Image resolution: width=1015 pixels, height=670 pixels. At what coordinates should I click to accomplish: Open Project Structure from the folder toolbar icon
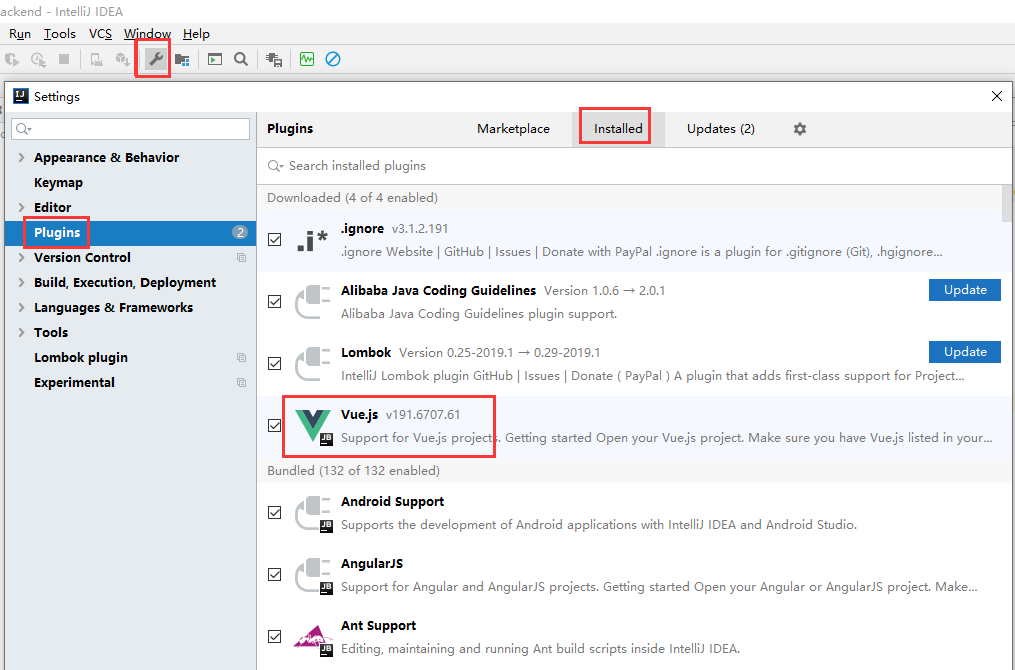[182, 60]
